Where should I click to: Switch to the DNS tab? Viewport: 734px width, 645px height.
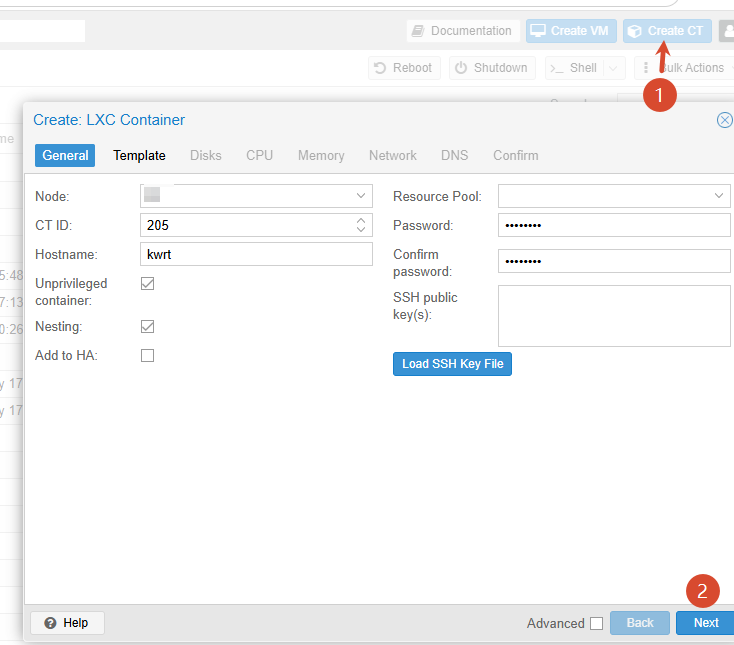(454, 155)
